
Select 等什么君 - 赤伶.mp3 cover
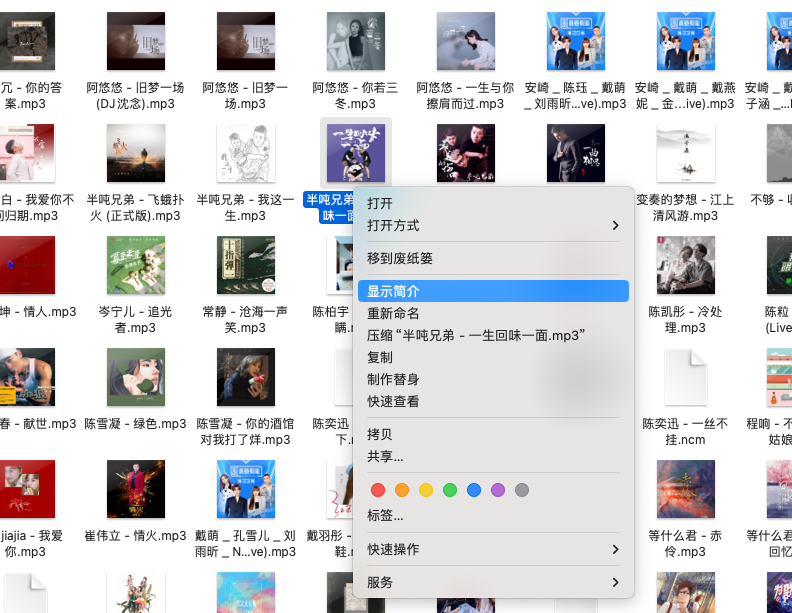coord(685,489)
